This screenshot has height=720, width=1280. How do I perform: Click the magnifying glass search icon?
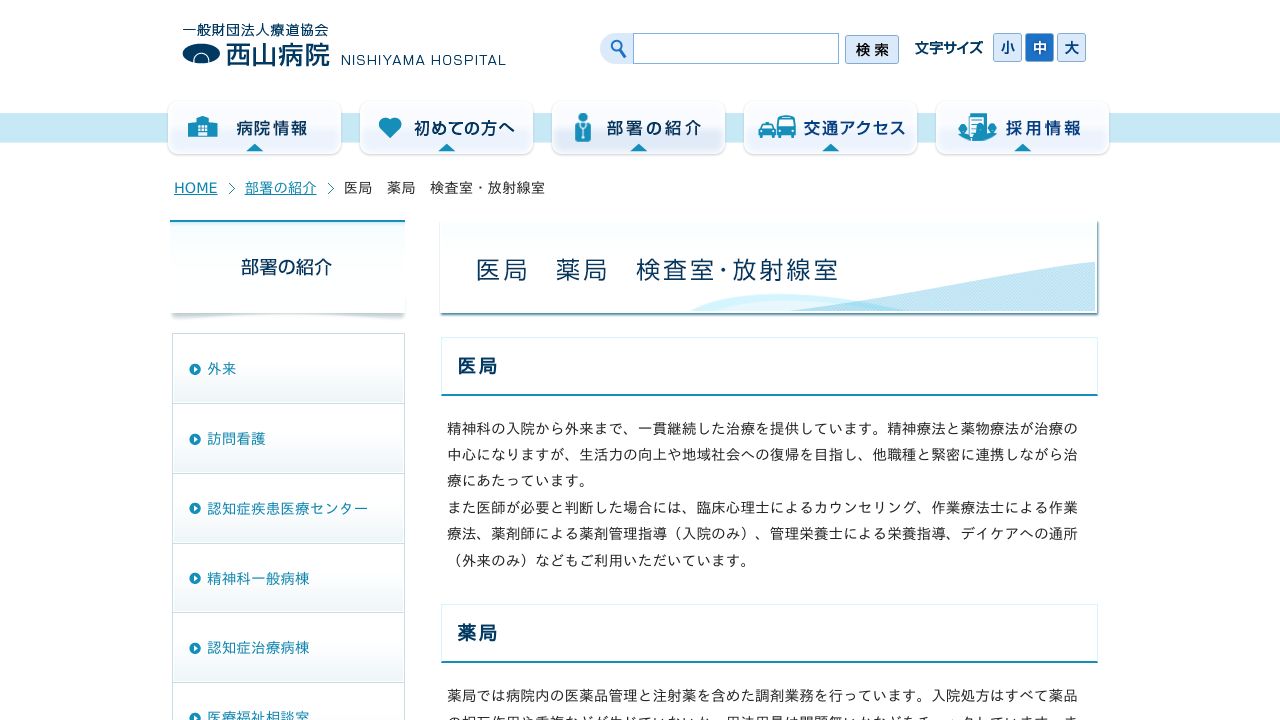click(x=616, y=48)
